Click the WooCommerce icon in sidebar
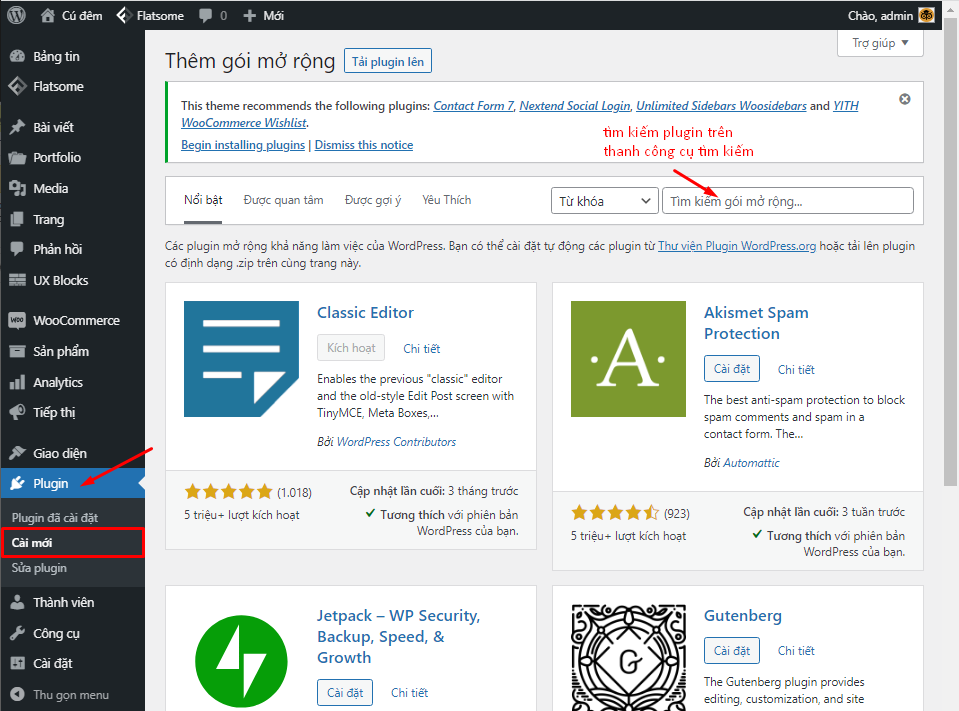 click(x=17, y=320)
